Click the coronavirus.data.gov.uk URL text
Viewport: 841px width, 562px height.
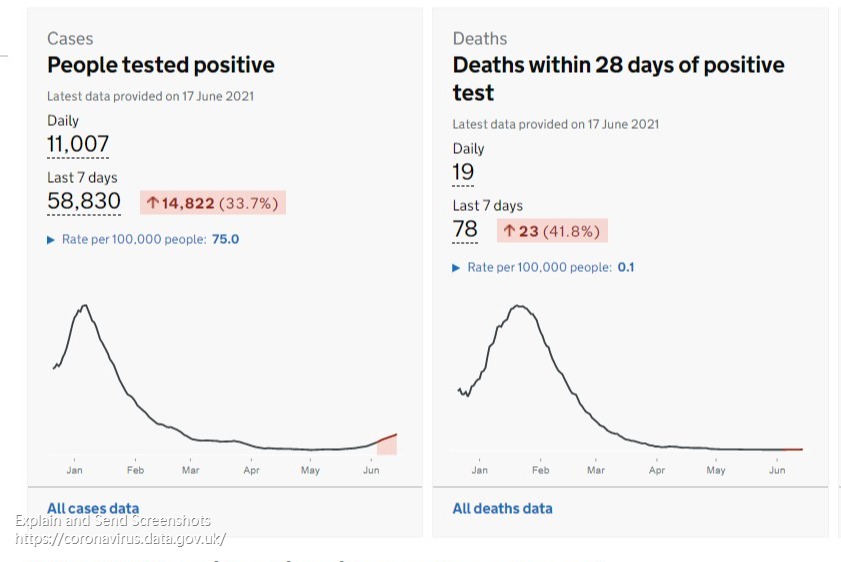(120, 539)
